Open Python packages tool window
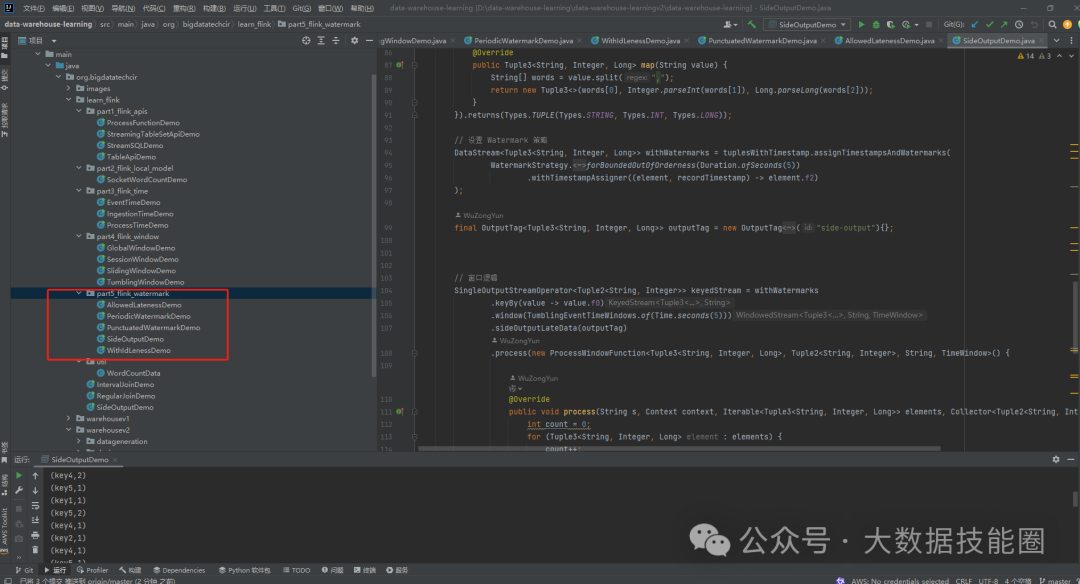Screen dimensions: 1080x584 [x=245, y=570]
